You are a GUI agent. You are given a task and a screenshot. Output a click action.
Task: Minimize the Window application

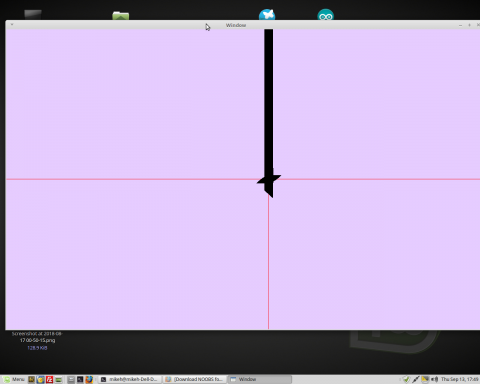[460, 25]
